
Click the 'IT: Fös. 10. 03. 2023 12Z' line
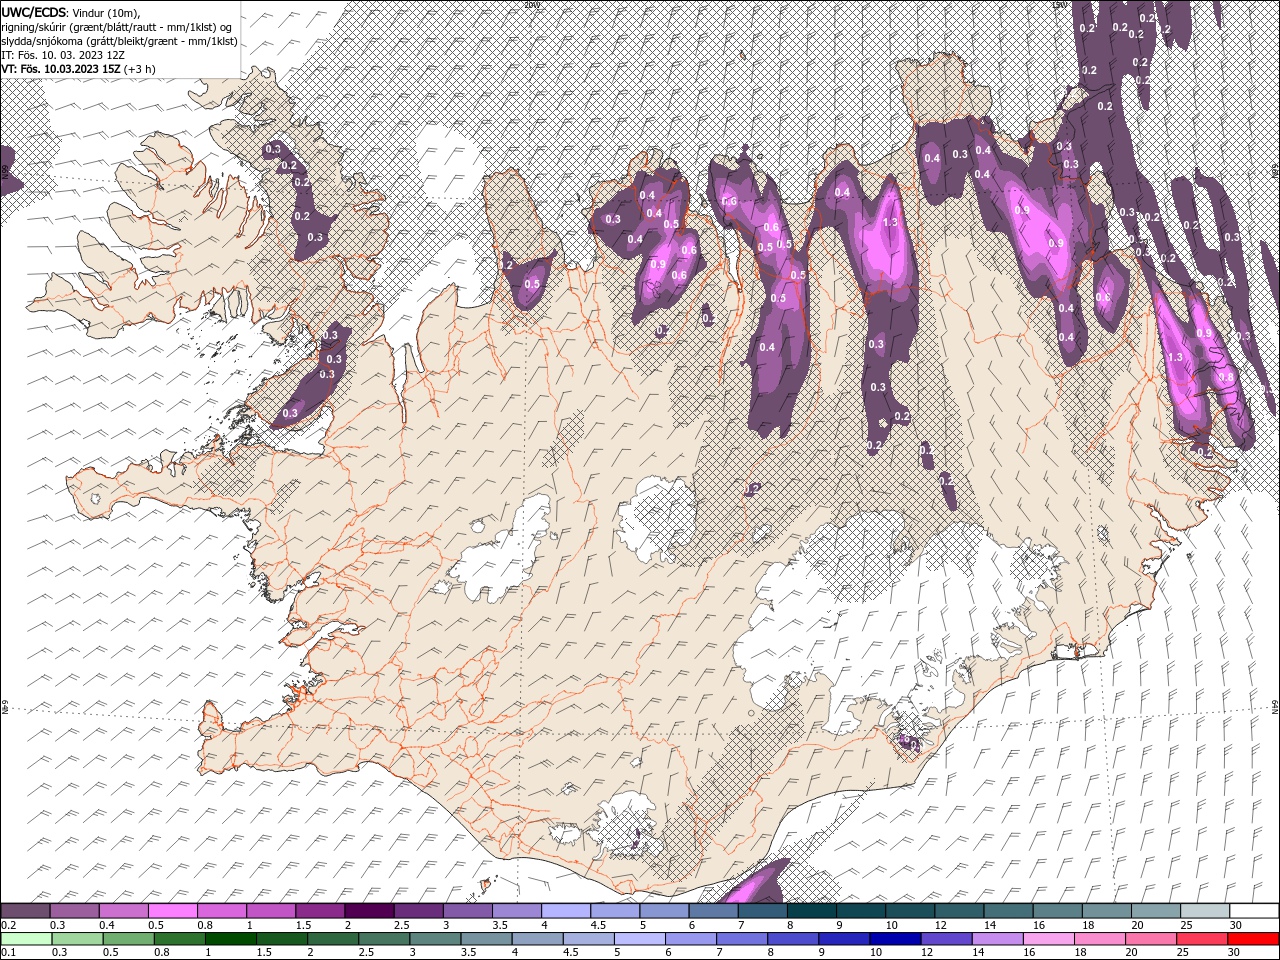63,55
